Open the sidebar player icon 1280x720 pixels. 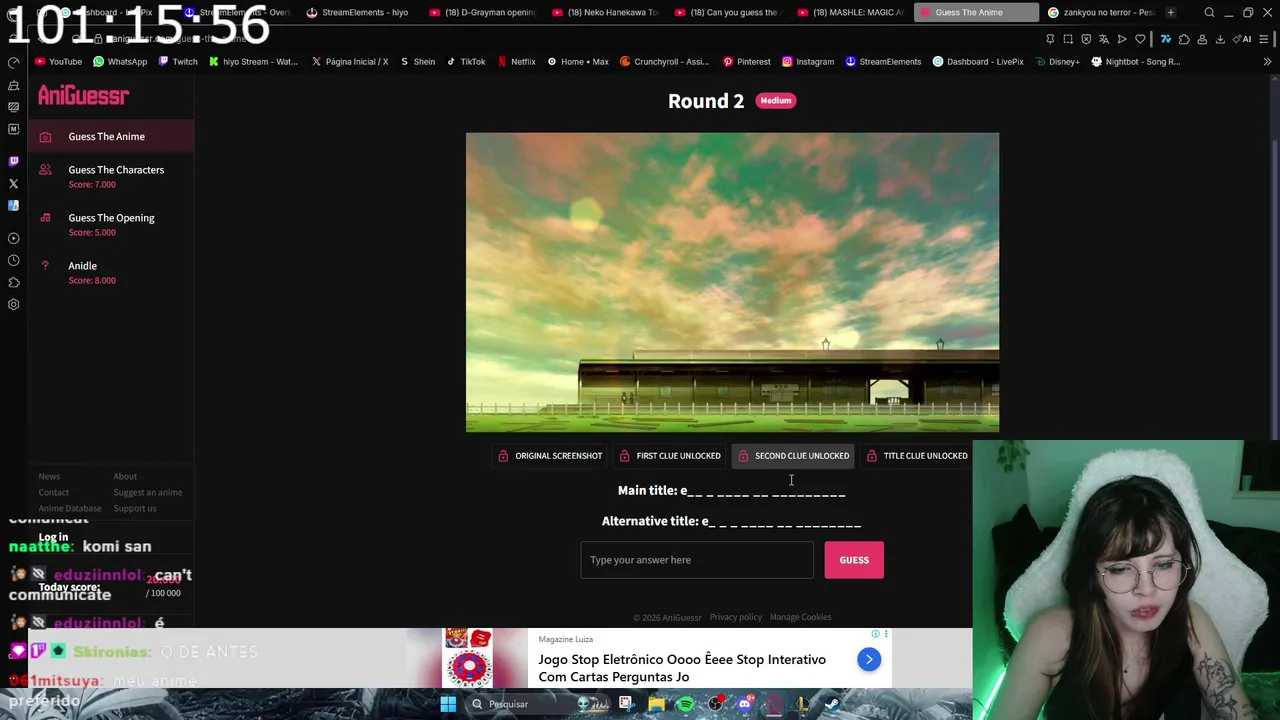pyautogui.click(x=14, y=238)
